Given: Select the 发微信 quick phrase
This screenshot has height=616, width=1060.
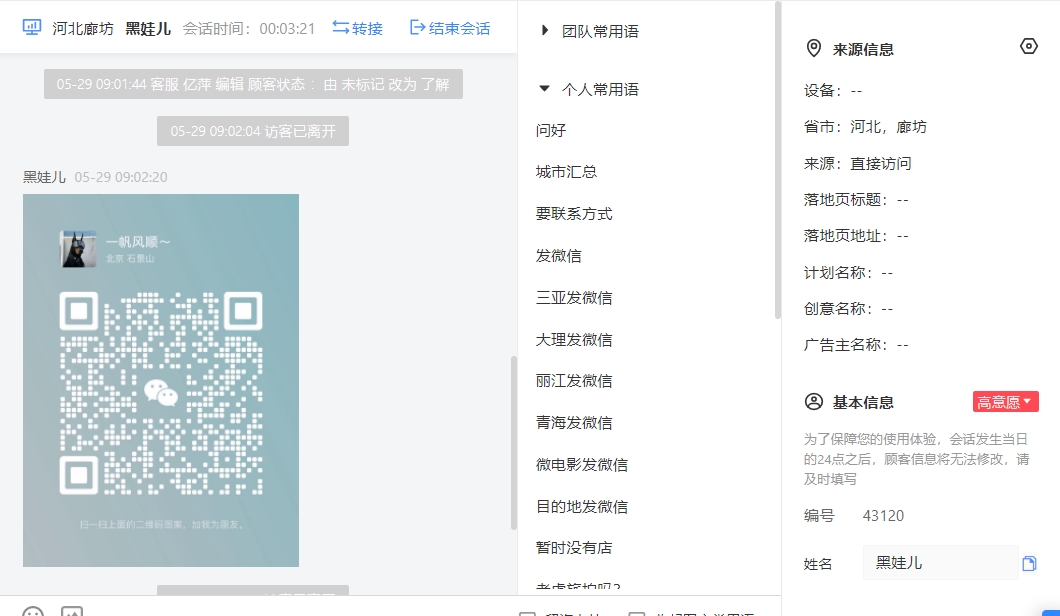Looking at the screenshot, I should pyautogui.click(x=558, y=256).
